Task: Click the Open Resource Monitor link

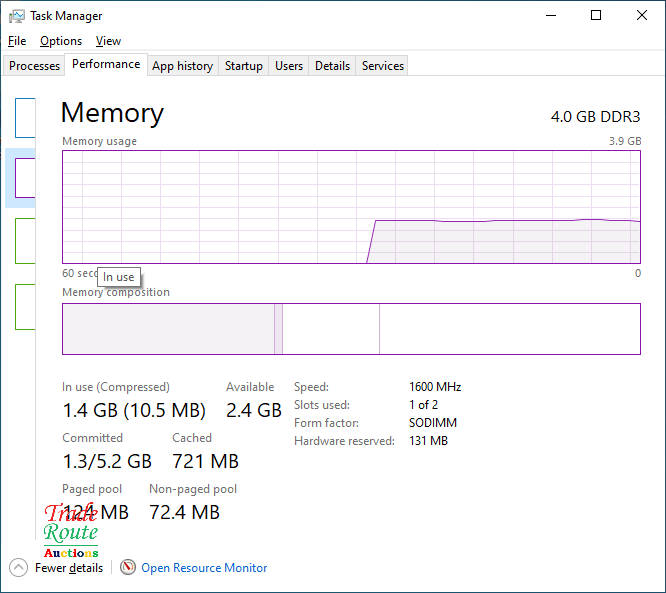Action: (x=204, y=567)
